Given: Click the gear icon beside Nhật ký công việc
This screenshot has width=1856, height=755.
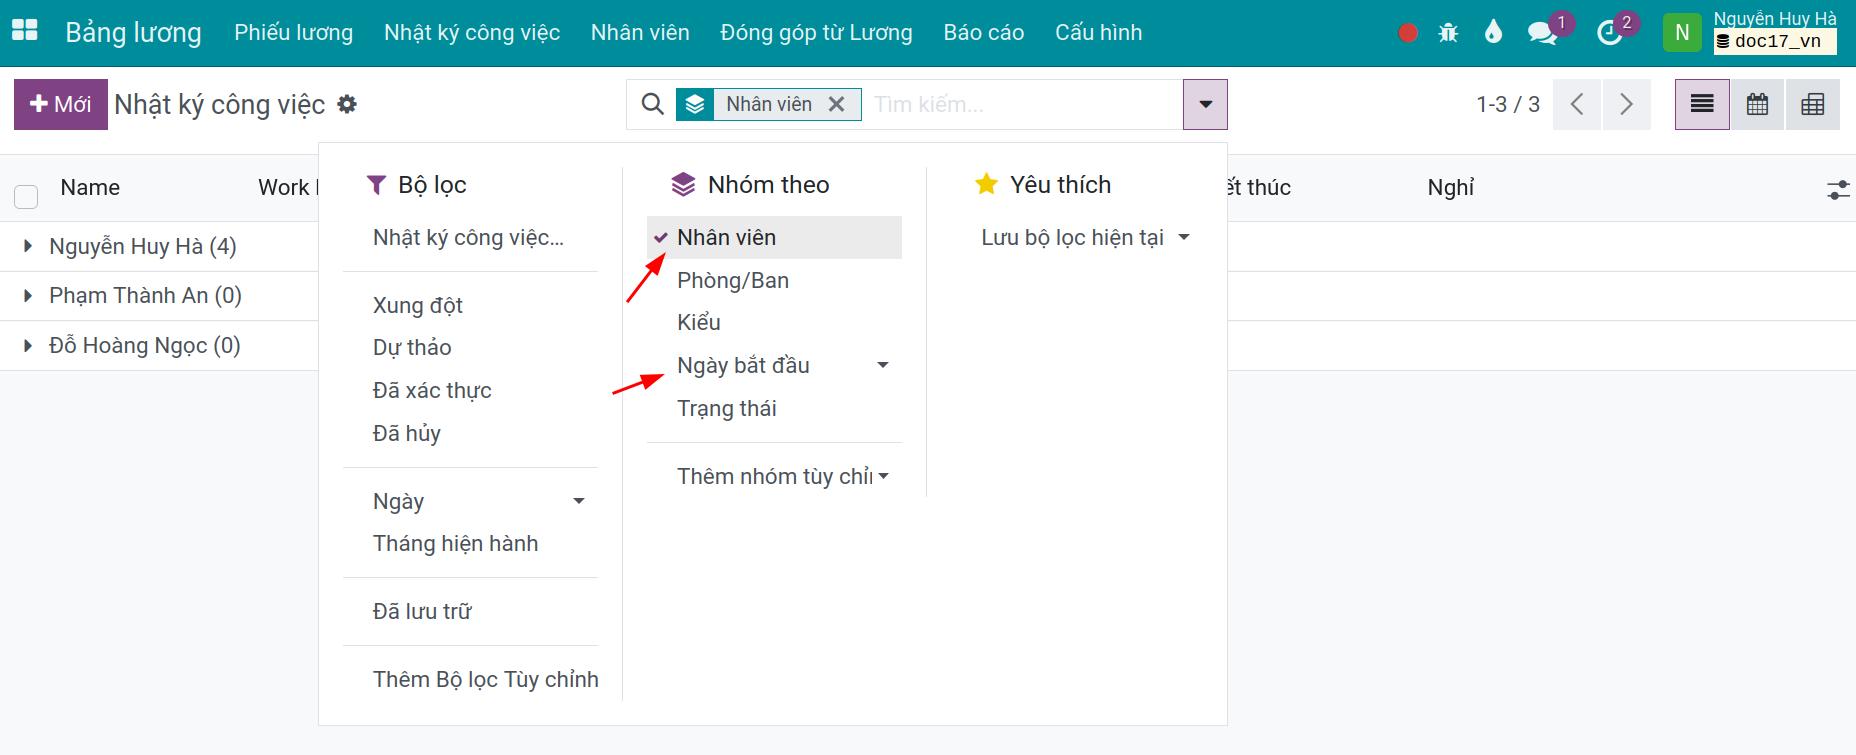Looking at the screenshot, I should coord(347,104).
